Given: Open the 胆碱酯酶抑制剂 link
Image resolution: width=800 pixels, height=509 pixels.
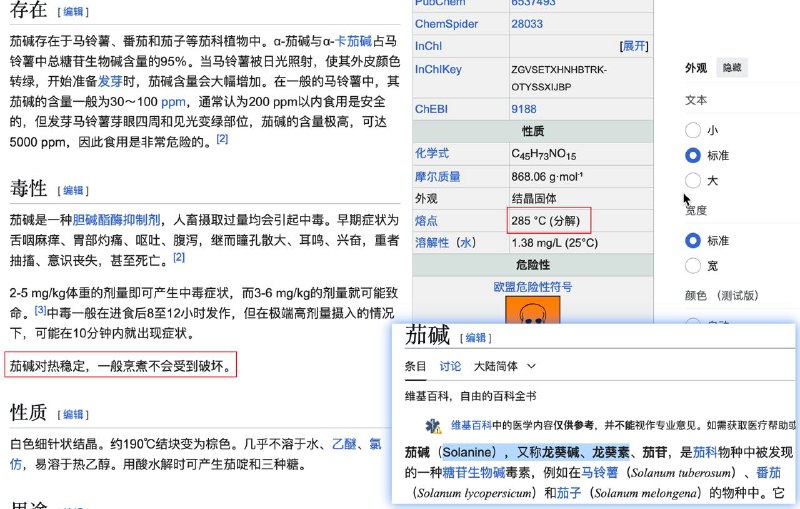Looking at the screenshot, I should [x=116, y=220].
